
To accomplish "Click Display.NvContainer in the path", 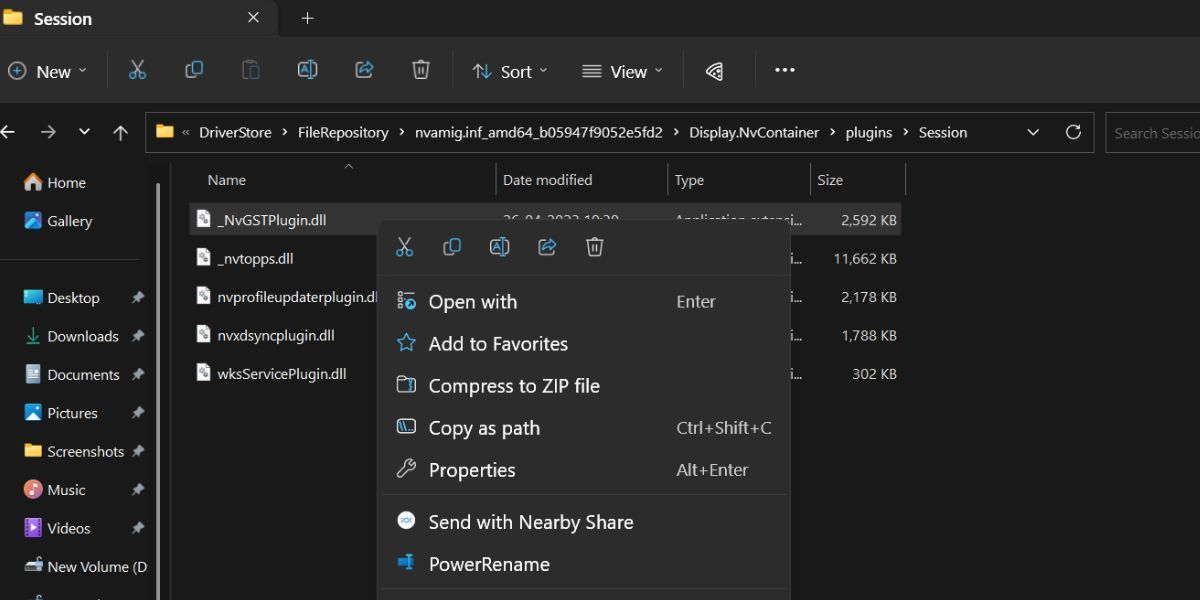I will click(x=754, y=132).
